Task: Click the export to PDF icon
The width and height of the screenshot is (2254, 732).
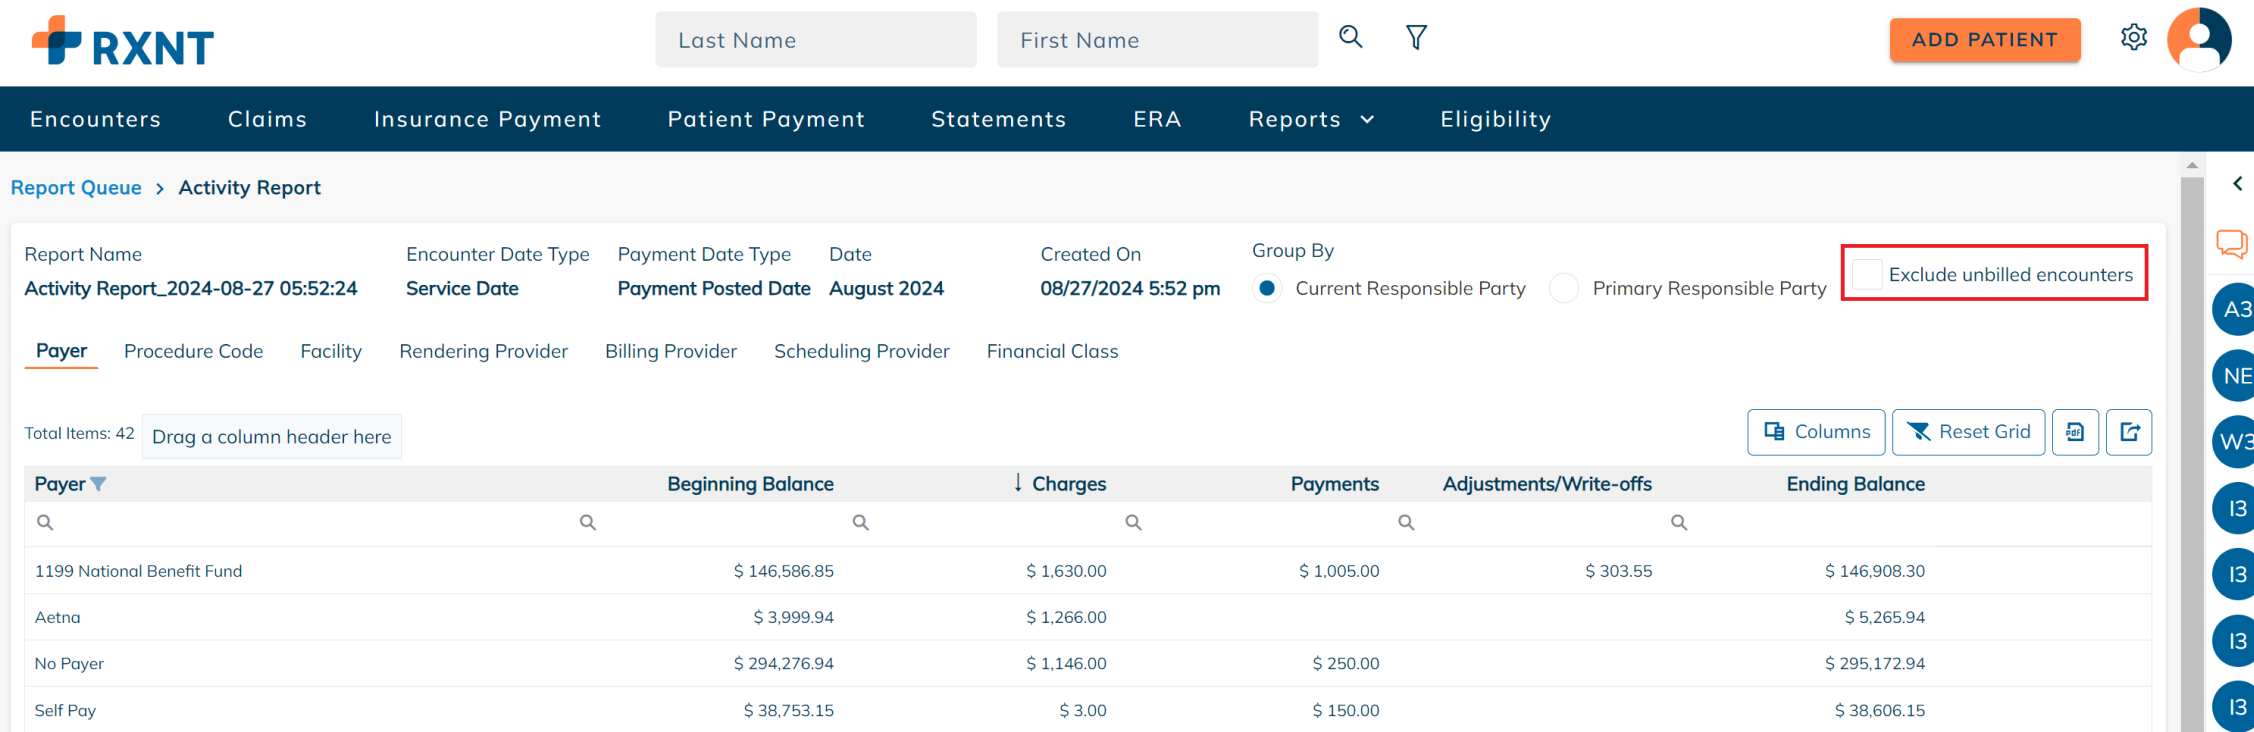Action: pyautogui.click(x=2075, y=432)
